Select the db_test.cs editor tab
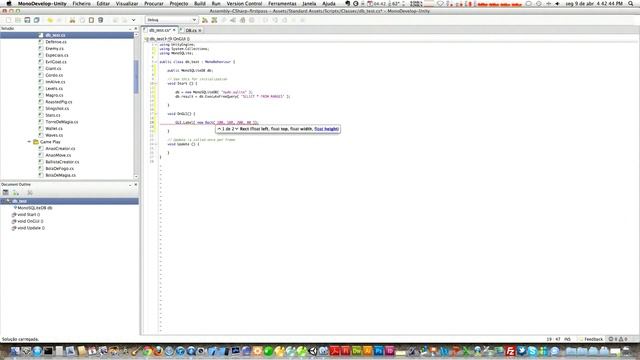 159,31
